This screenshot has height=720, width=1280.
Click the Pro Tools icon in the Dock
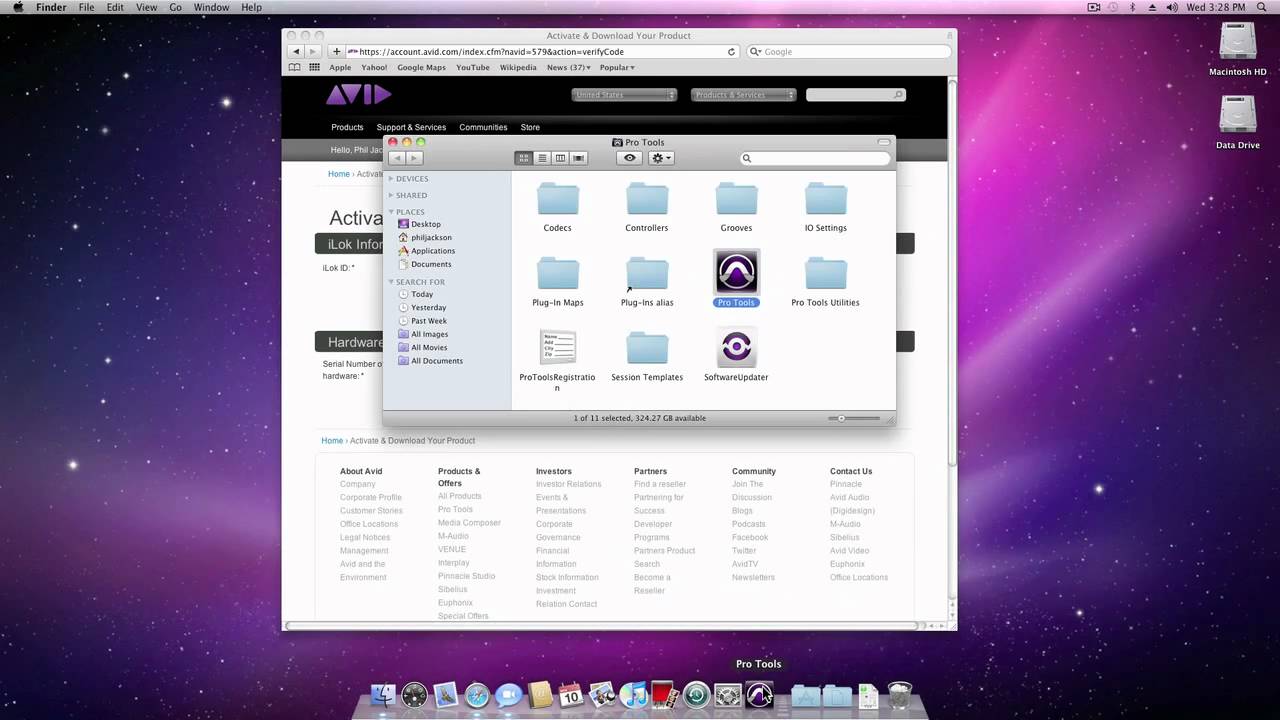click(759, 694)
